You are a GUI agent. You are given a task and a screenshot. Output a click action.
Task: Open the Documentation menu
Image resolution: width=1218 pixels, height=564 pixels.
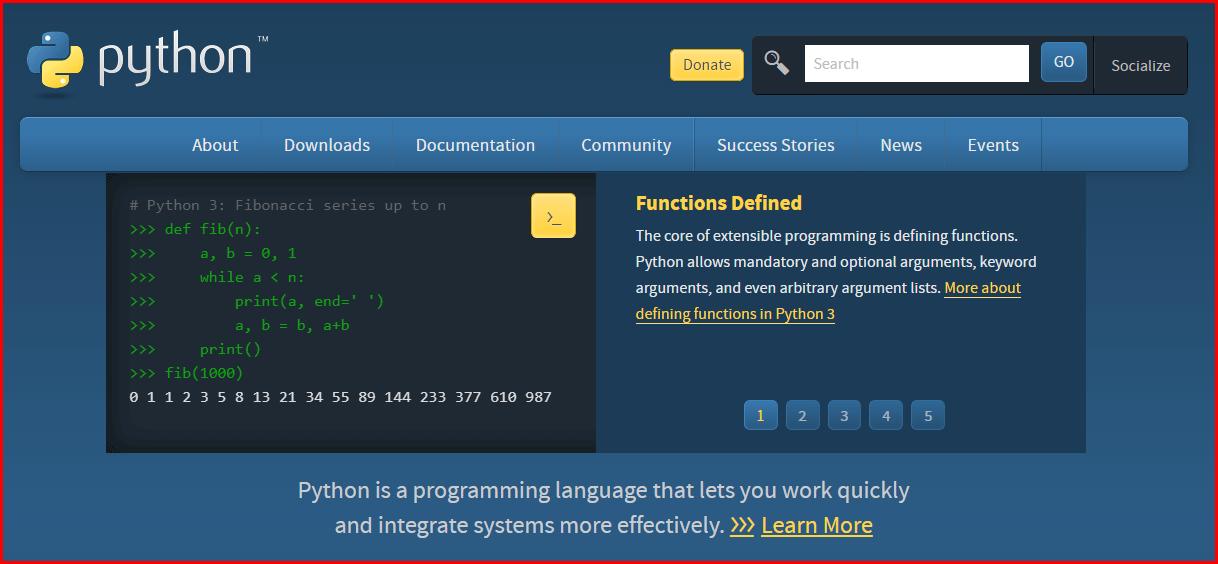(475, 145)
